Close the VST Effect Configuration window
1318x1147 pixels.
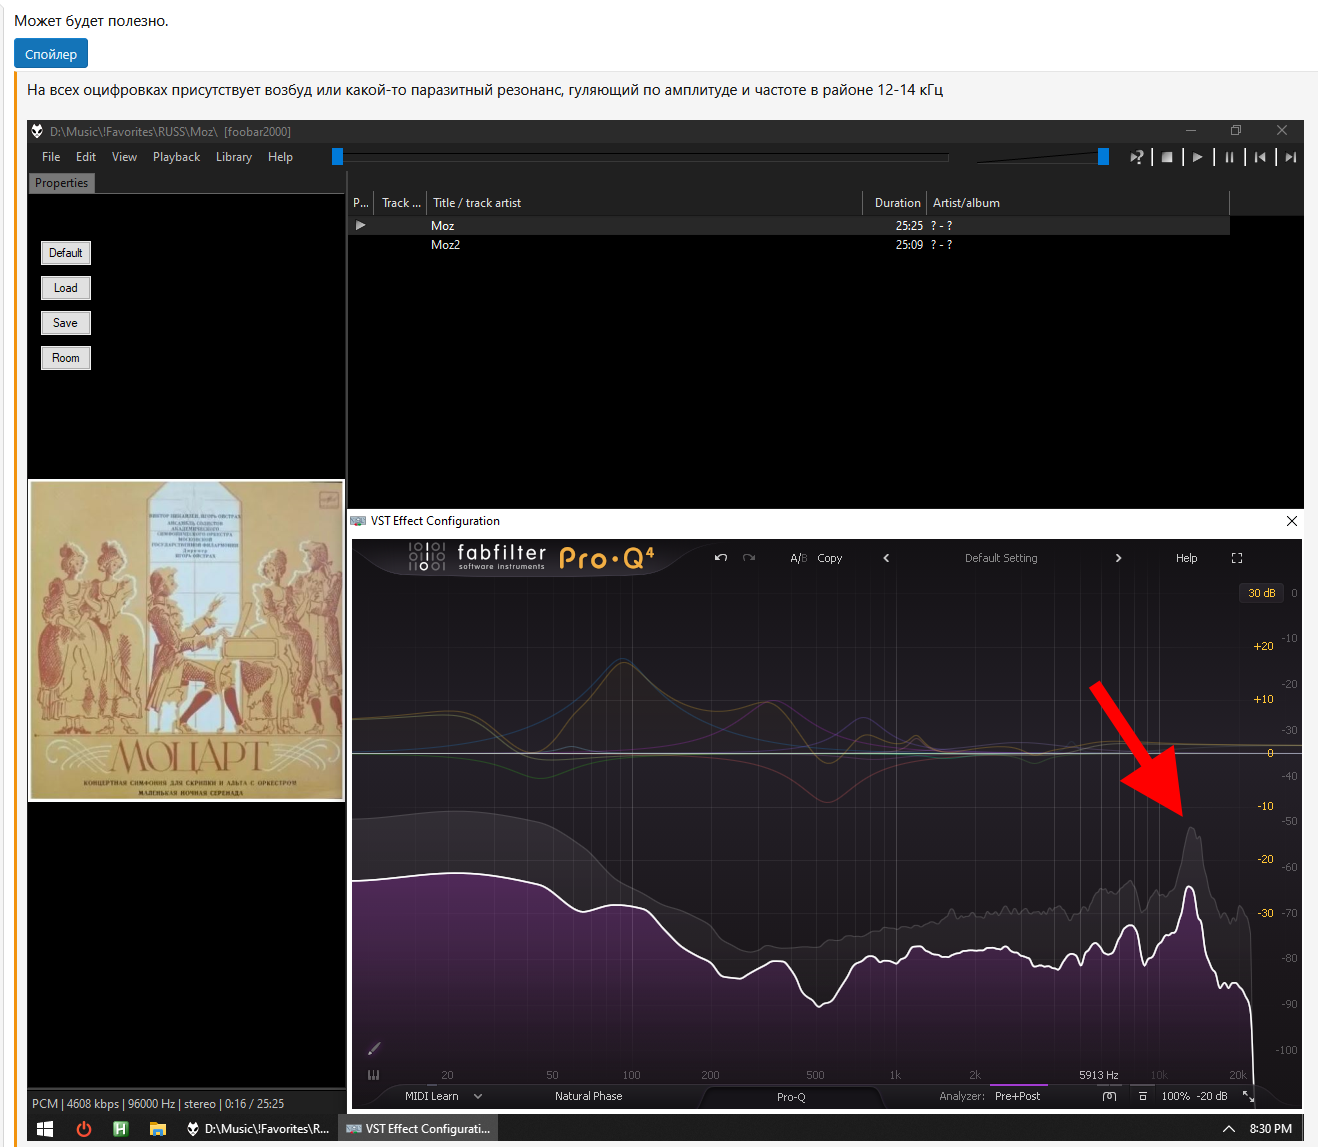(x=1291, y=521)
